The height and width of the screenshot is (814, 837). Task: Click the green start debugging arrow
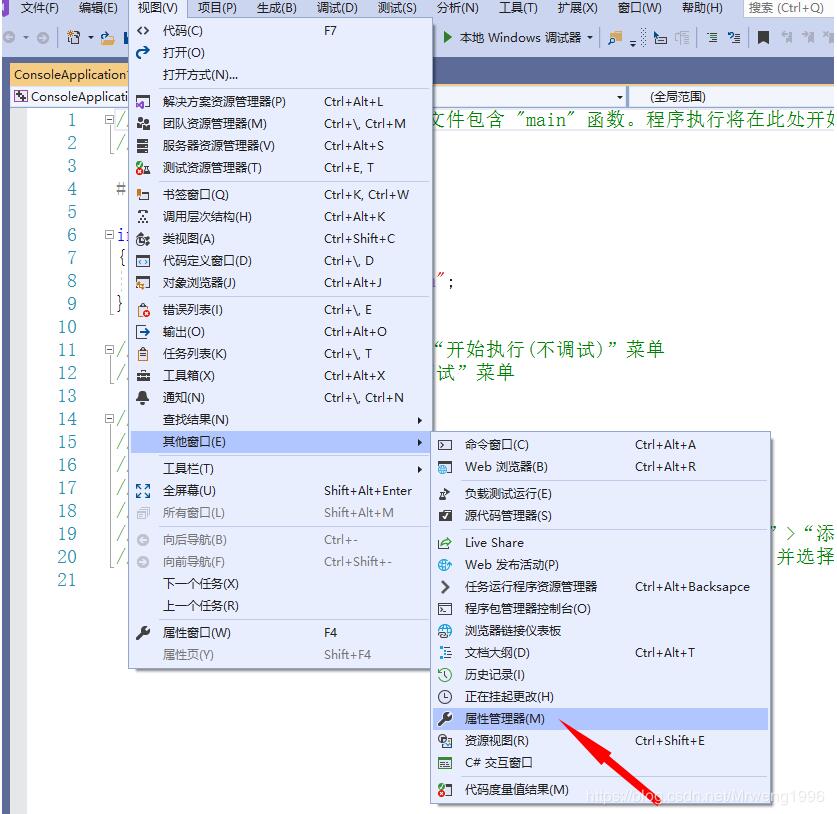(447, 37)
